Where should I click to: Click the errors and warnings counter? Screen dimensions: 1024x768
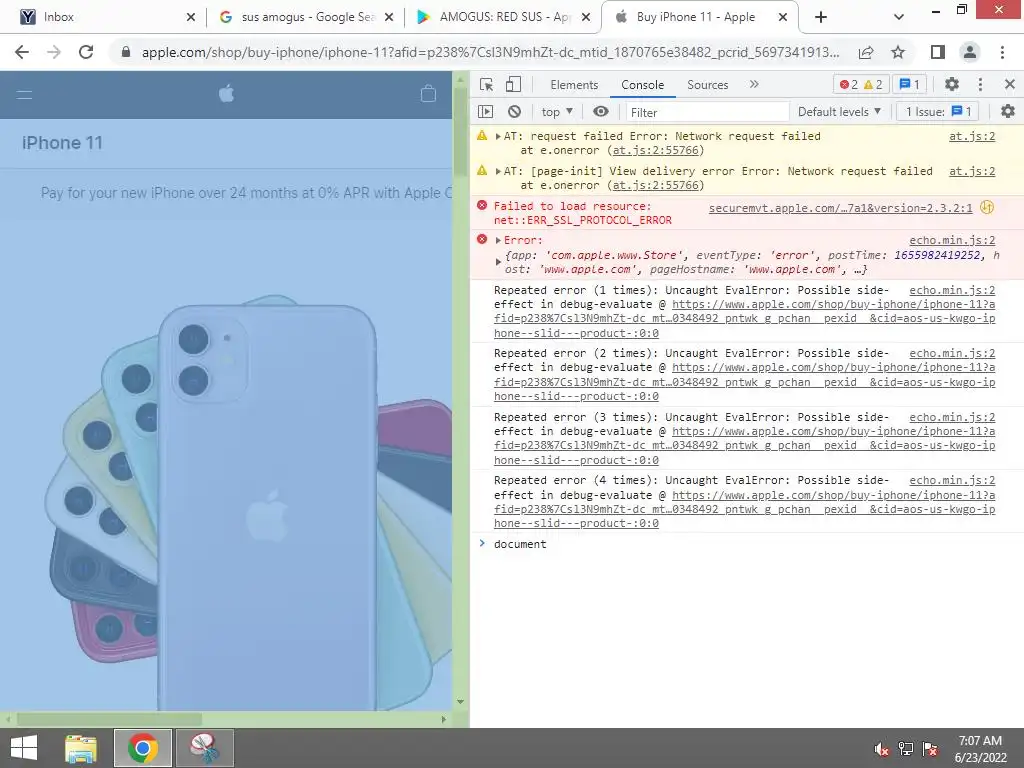click(x=861, y=84)
